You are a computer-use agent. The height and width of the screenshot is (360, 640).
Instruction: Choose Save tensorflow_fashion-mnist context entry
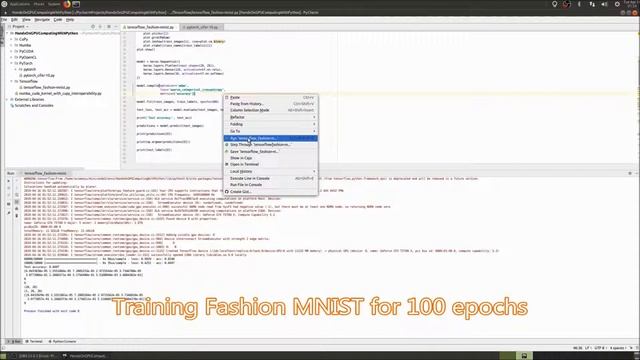[x=271, y=151]
